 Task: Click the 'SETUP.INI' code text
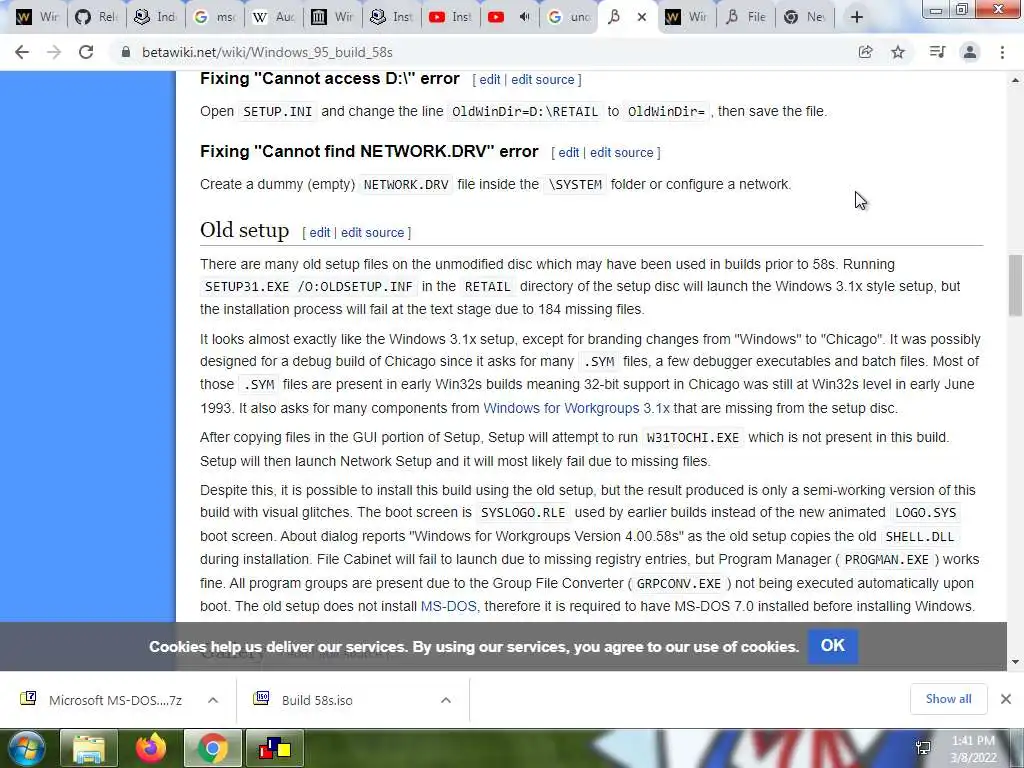click(278, 112)
